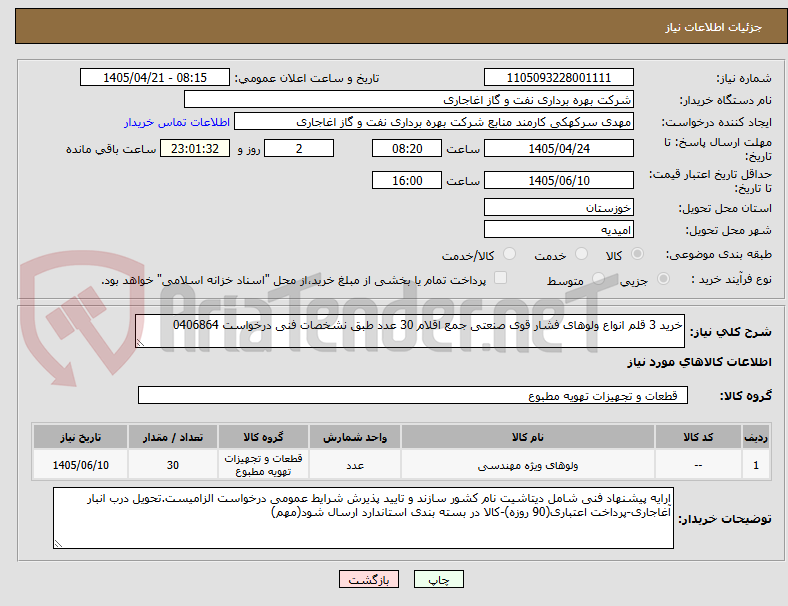The width and height of the screenshot is (788, 606).
Task: Select the کالا/خدمت radio button
Action: pyautogui.click(x=510, y=254)
